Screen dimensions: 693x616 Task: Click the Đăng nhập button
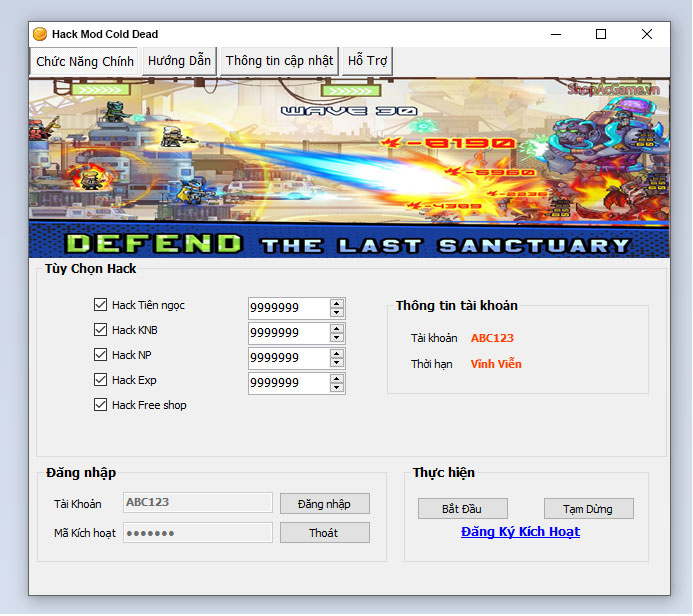(325, 504)
